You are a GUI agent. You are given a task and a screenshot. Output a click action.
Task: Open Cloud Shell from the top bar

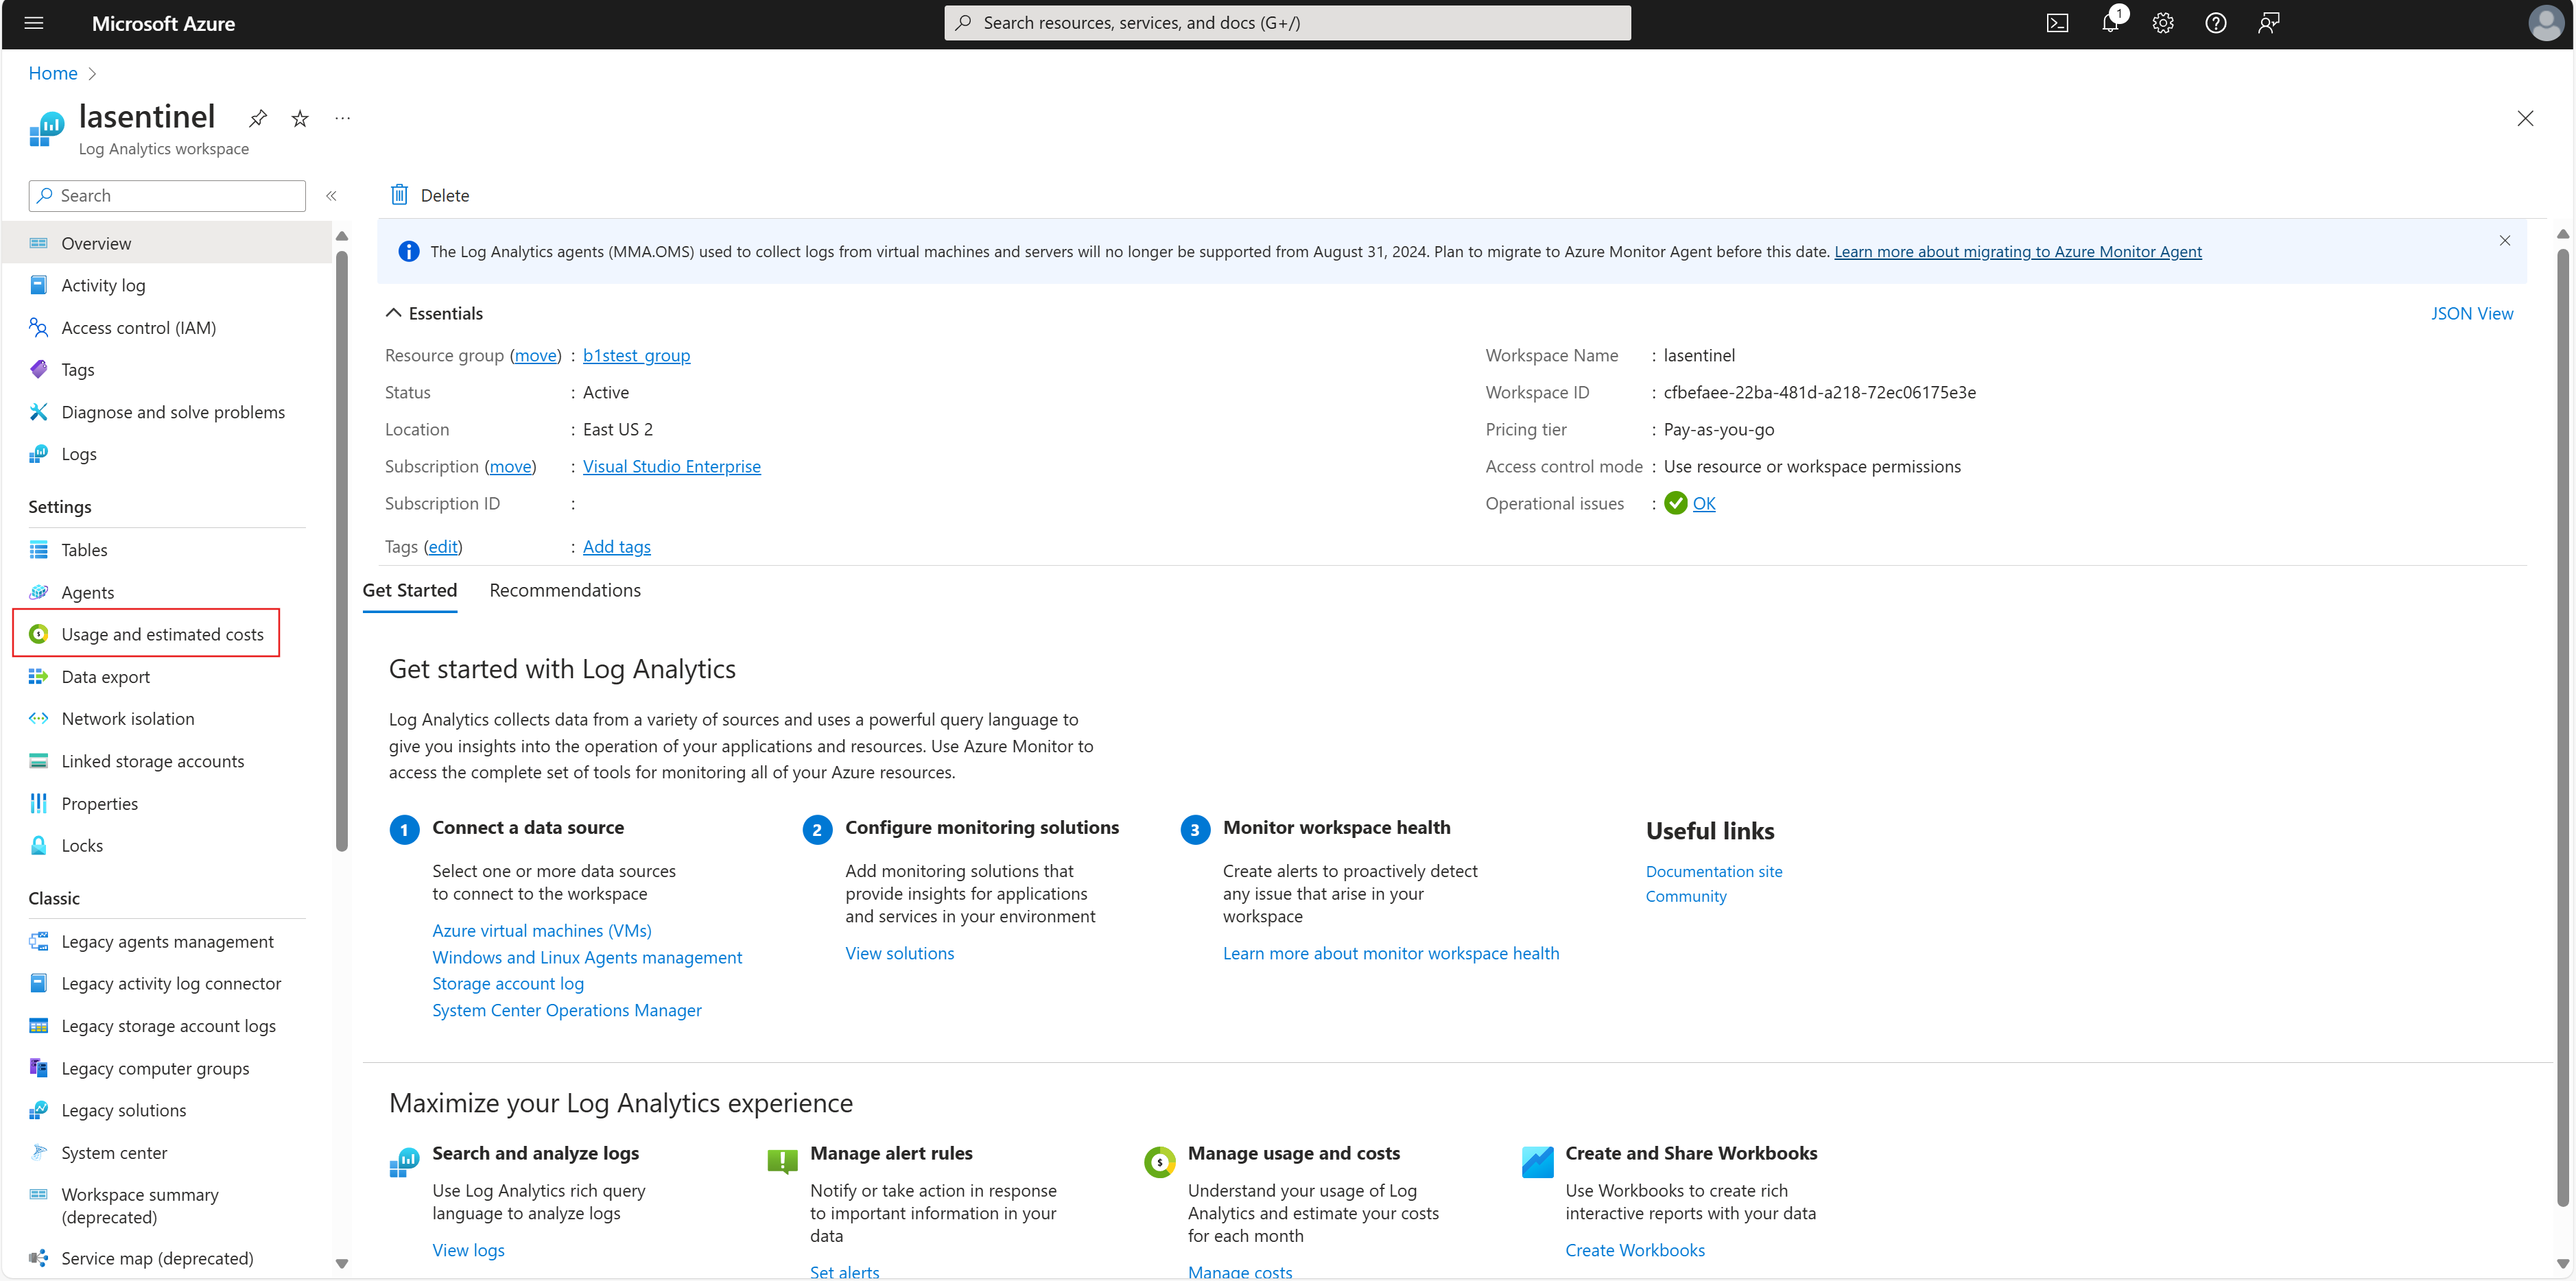tap(2057, 23)
